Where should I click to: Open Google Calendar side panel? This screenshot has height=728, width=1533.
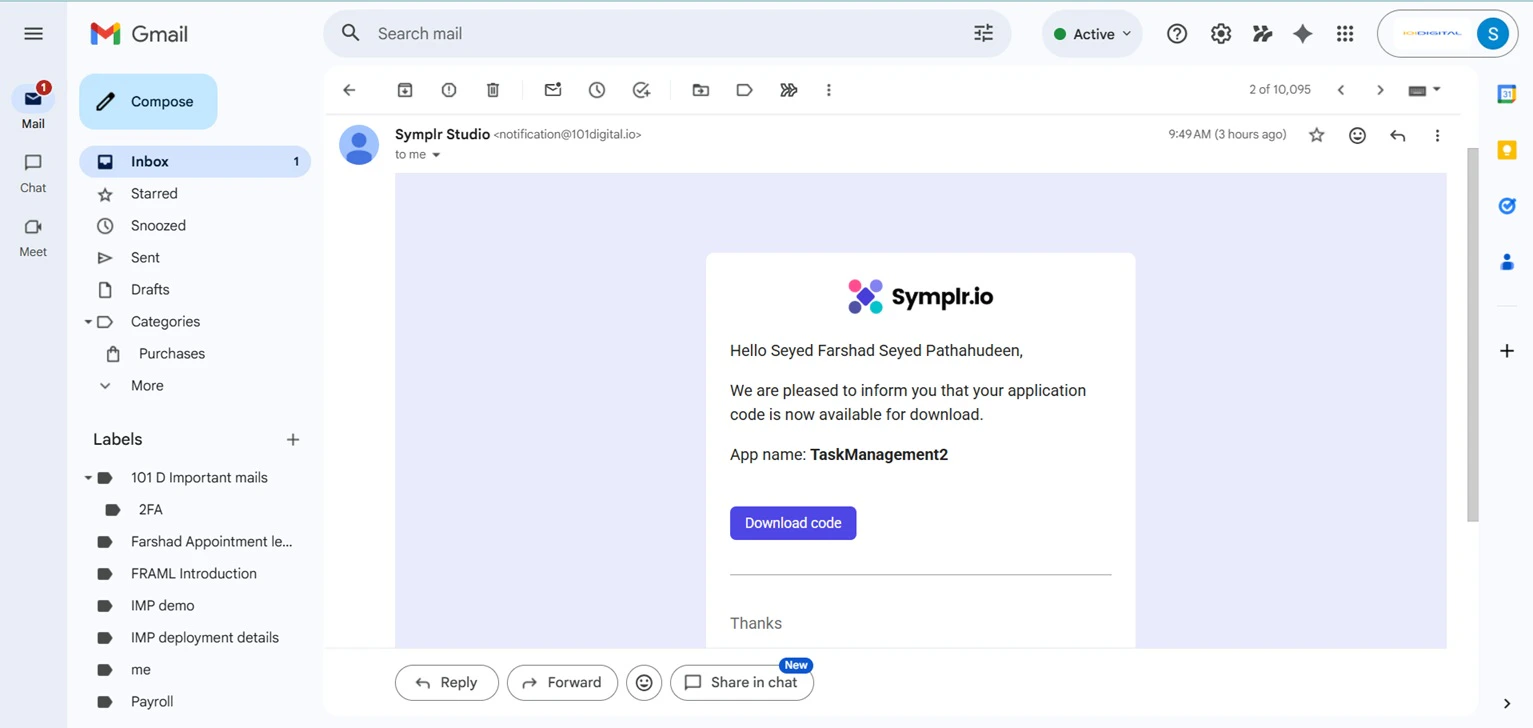click(x=1507, y=94)
